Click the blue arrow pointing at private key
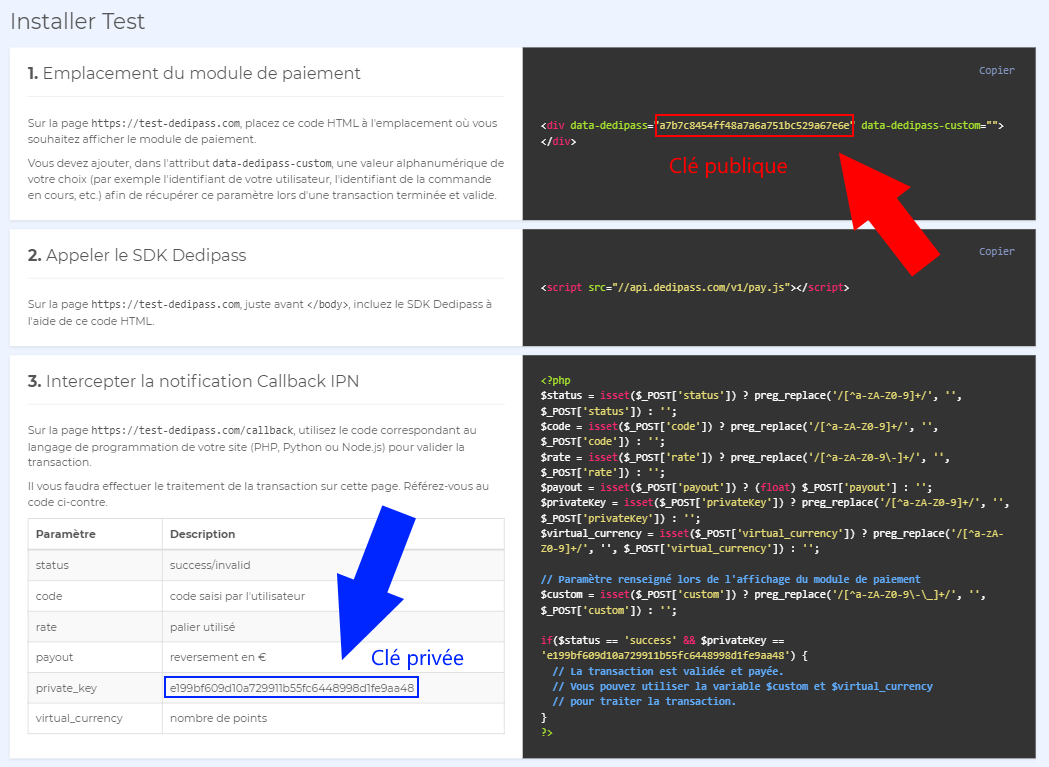 tap(376, 578)
